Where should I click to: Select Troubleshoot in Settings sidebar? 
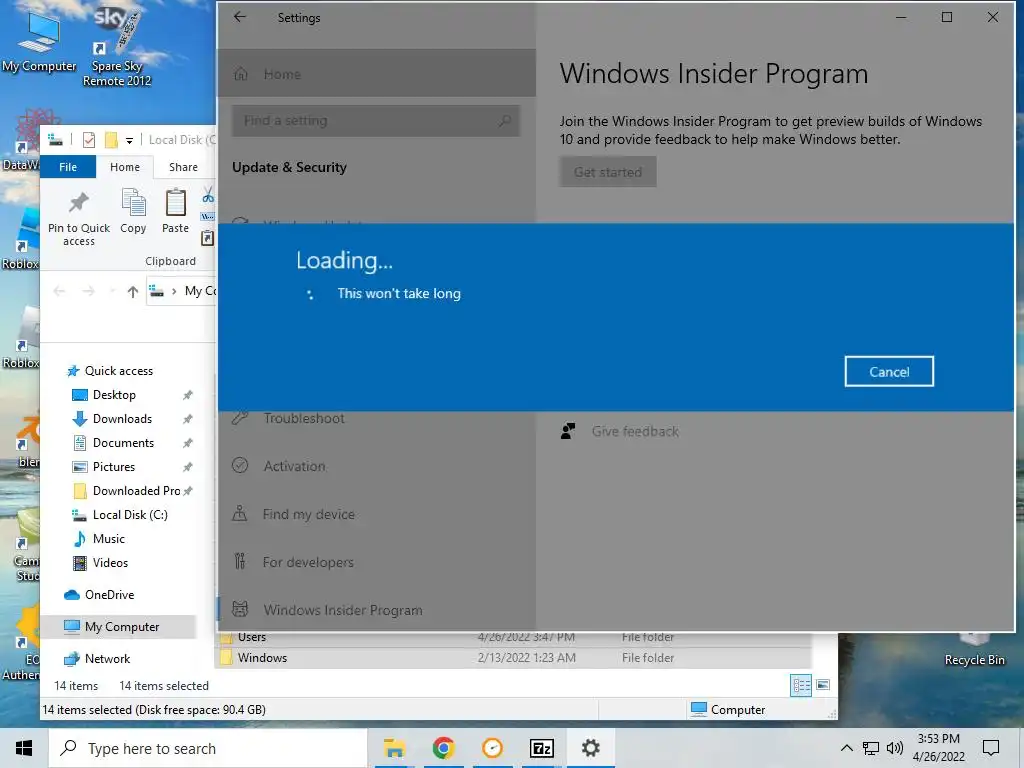click(304, 419)
